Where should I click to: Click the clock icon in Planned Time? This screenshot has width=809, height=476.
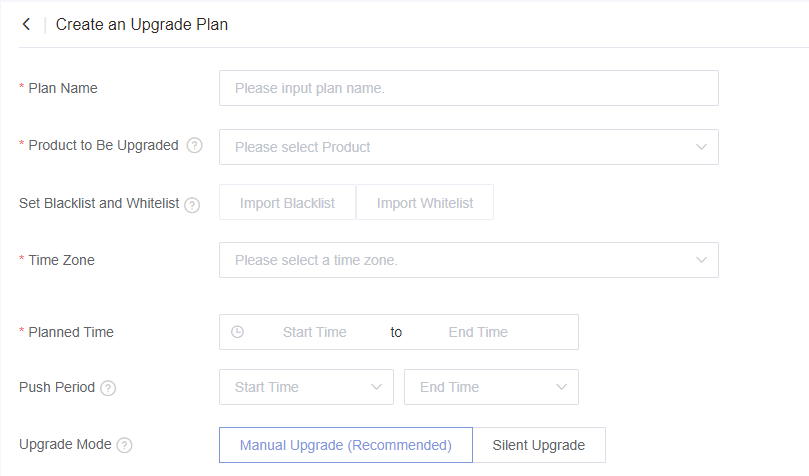237,332
